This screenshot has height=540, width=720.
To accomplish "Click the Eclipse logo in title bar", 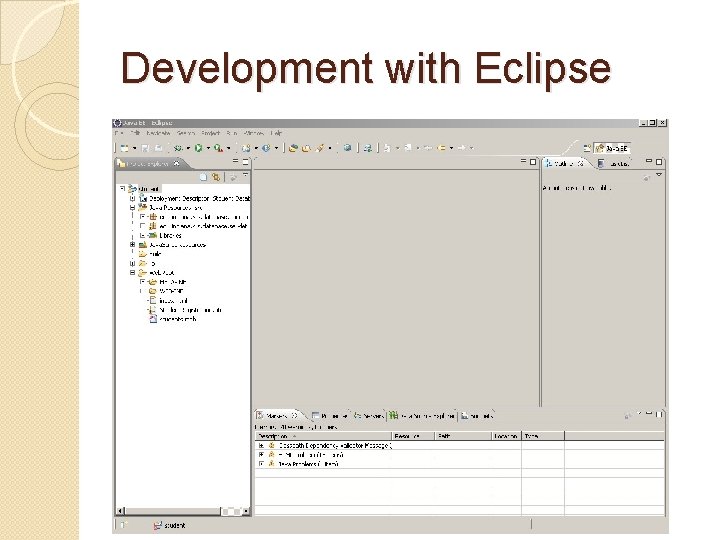I will point(117,123).
